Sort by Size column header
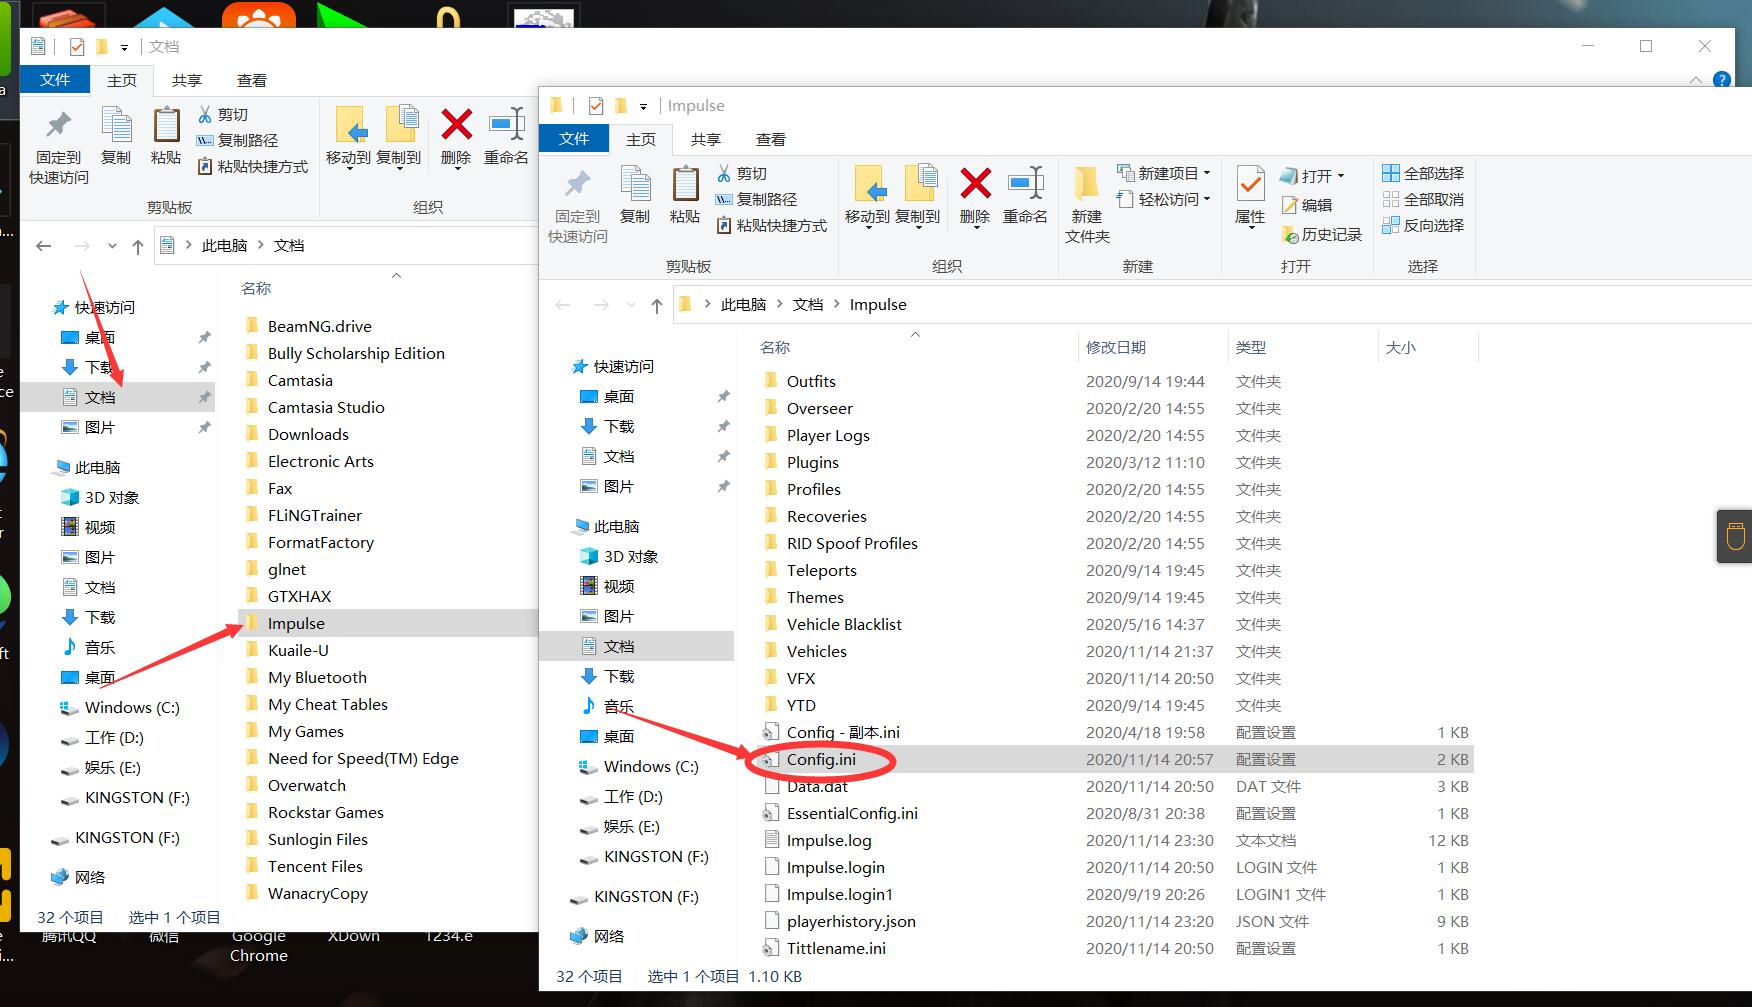This screenshot has width=1752, height=1007. coord(1401,347)
